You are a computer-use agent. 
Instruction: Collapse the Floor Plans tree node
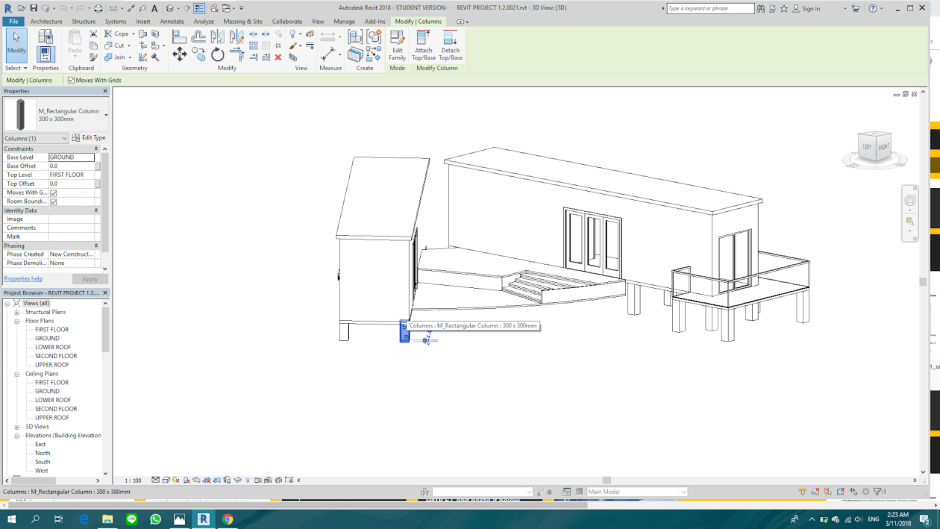17,321
